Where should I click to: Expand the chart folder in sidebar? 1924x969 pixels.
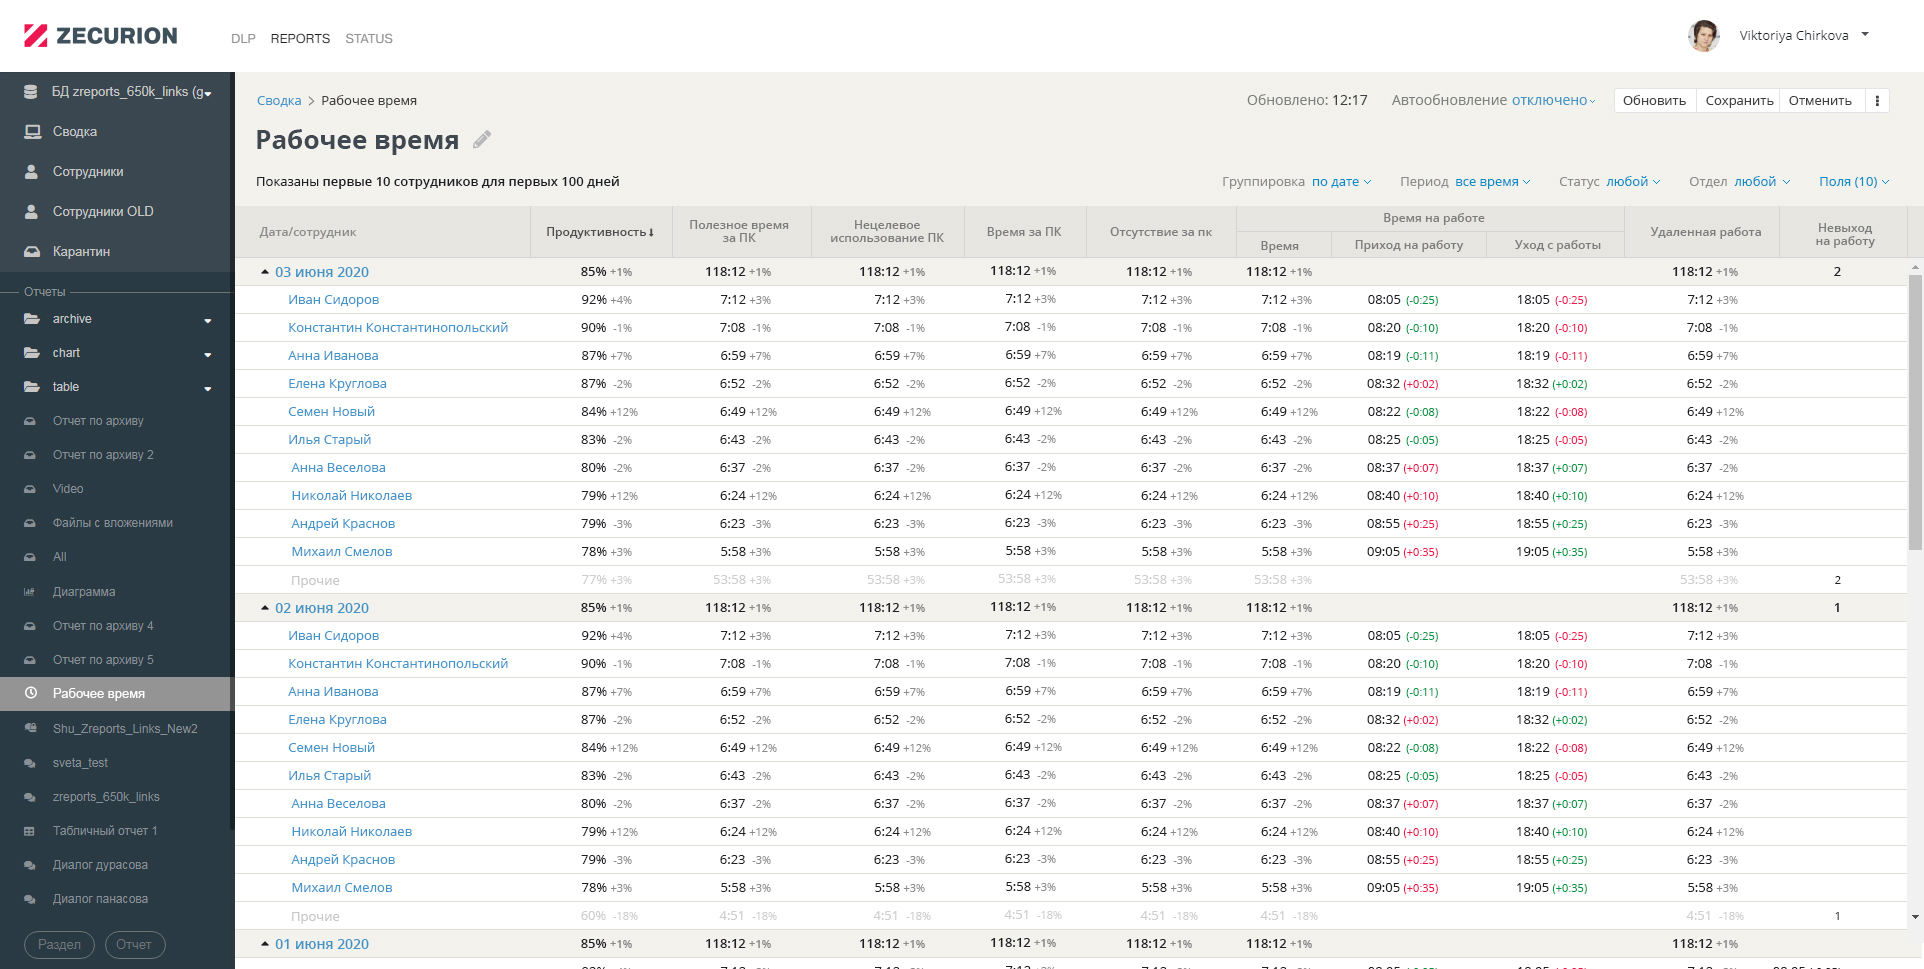pos(207,354)
